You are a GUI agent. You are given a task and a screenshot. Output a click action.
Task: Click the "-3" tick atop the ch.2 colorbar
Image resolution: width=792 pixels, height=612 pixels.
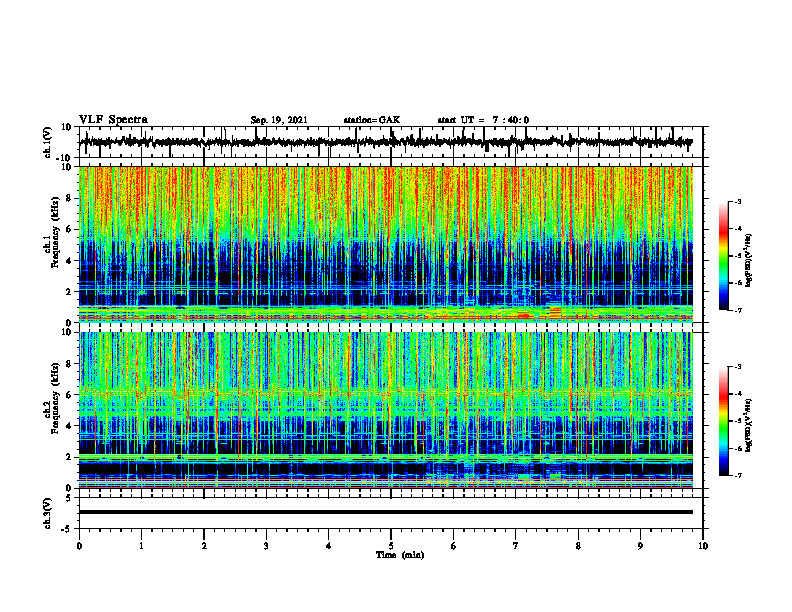pyautogui.click(x=738, y=367)
